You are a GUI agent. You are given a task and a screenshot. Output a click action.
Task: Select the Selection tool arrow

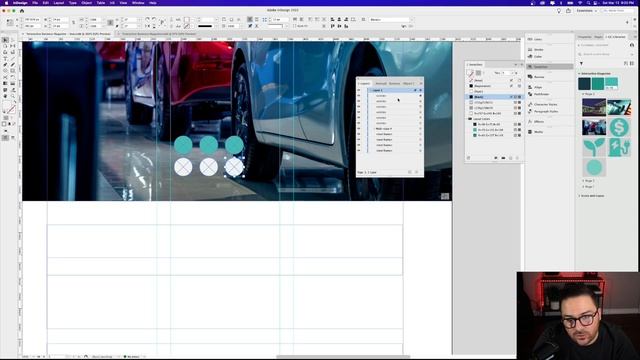click(5, 40)
